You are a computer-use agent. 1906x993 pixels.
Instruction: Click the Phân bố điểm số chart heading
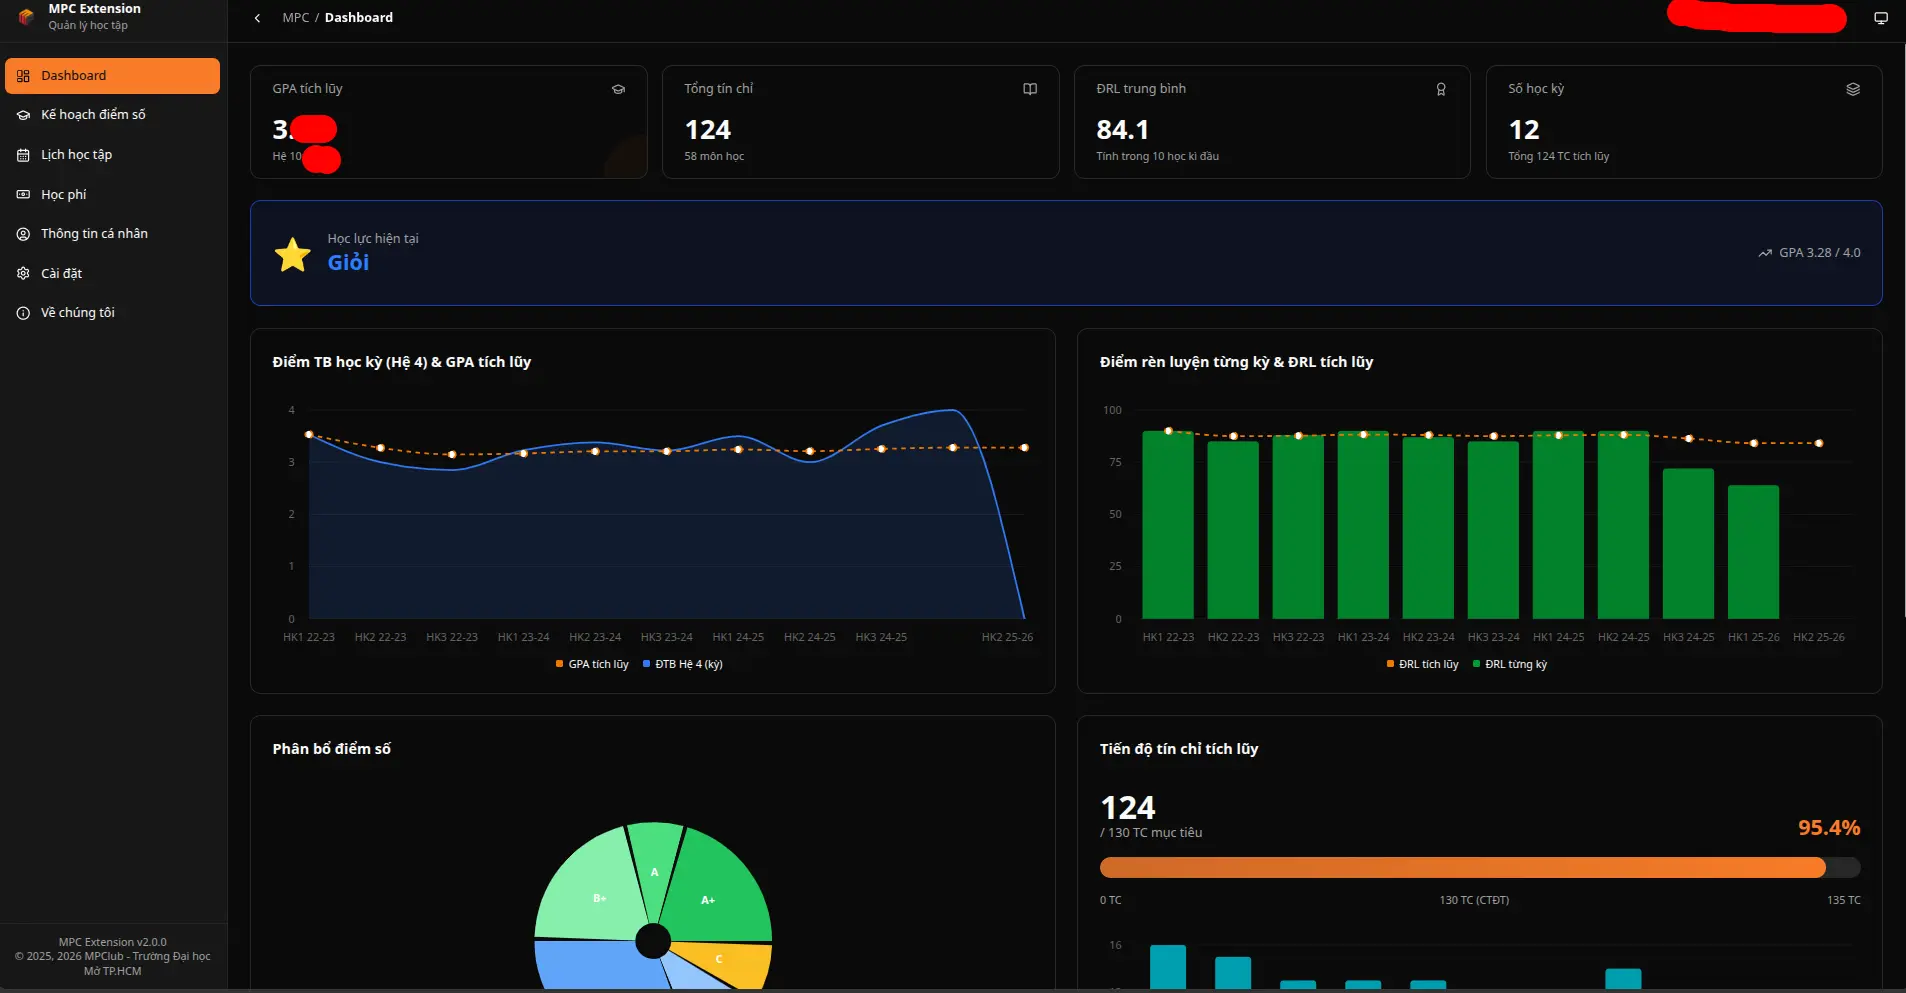click(x=332, y=749)
